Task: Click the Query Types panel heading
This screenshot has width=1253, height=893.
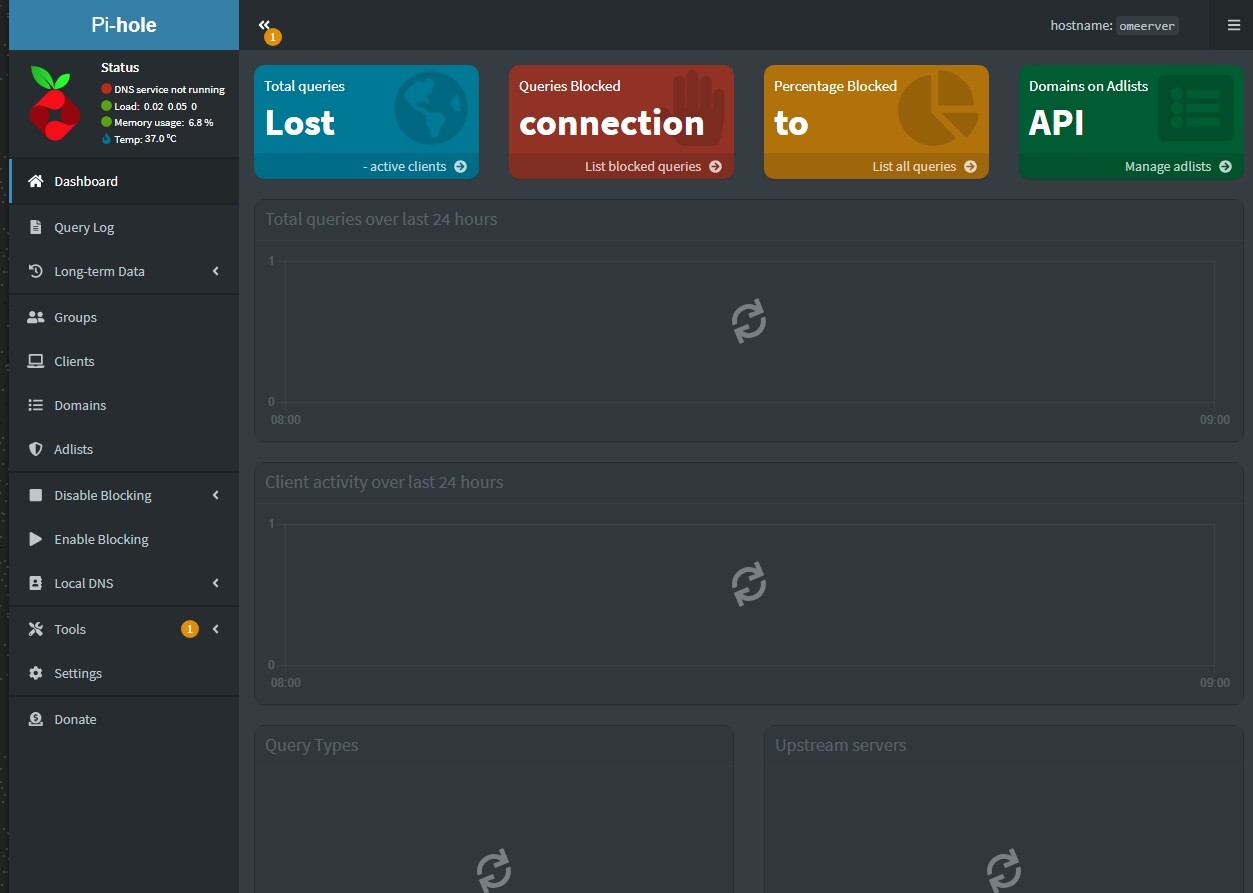Action: click(x=312, y=745)
